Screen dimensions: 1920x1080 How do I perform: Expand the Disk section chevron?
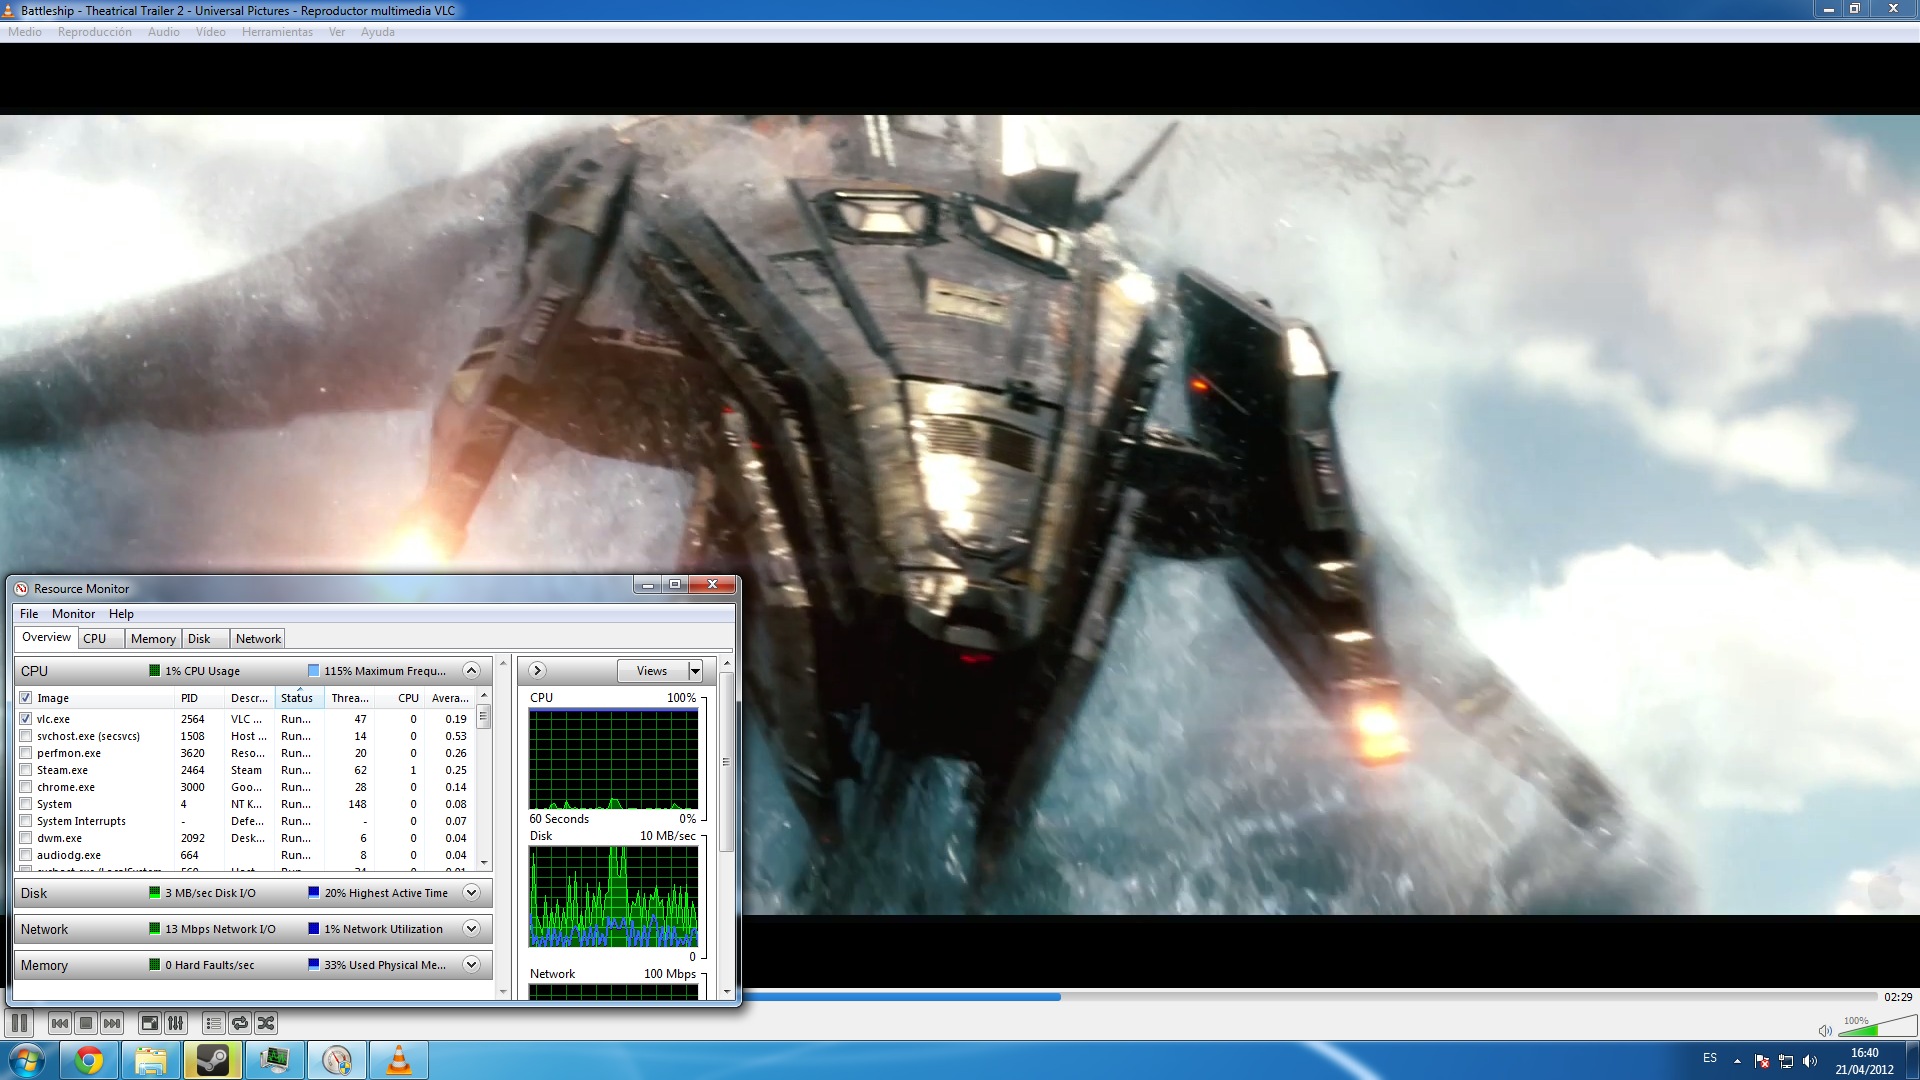point(472,893)
